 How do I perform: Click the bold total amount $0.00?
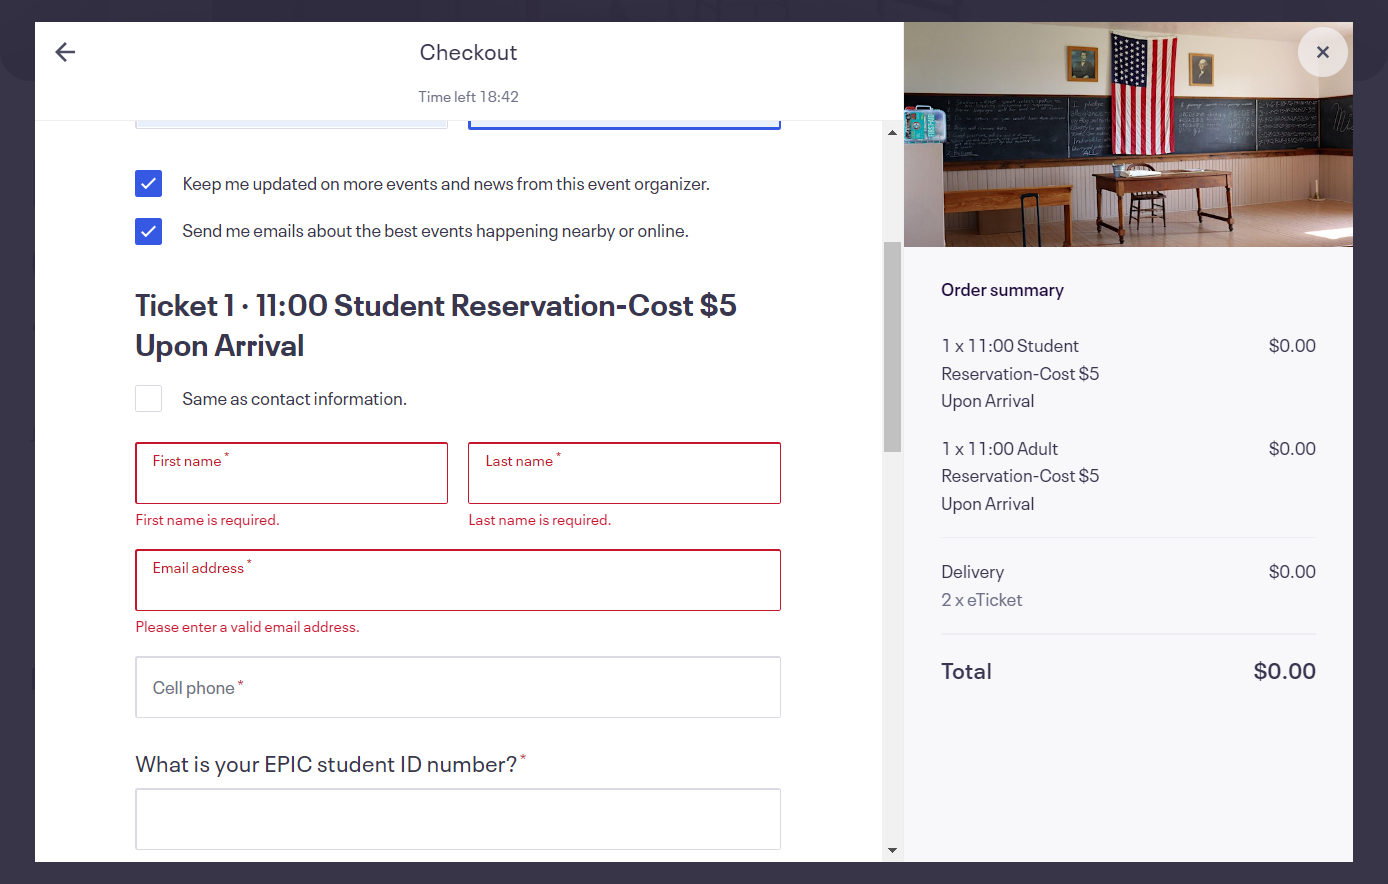[x=1284, y=671]
